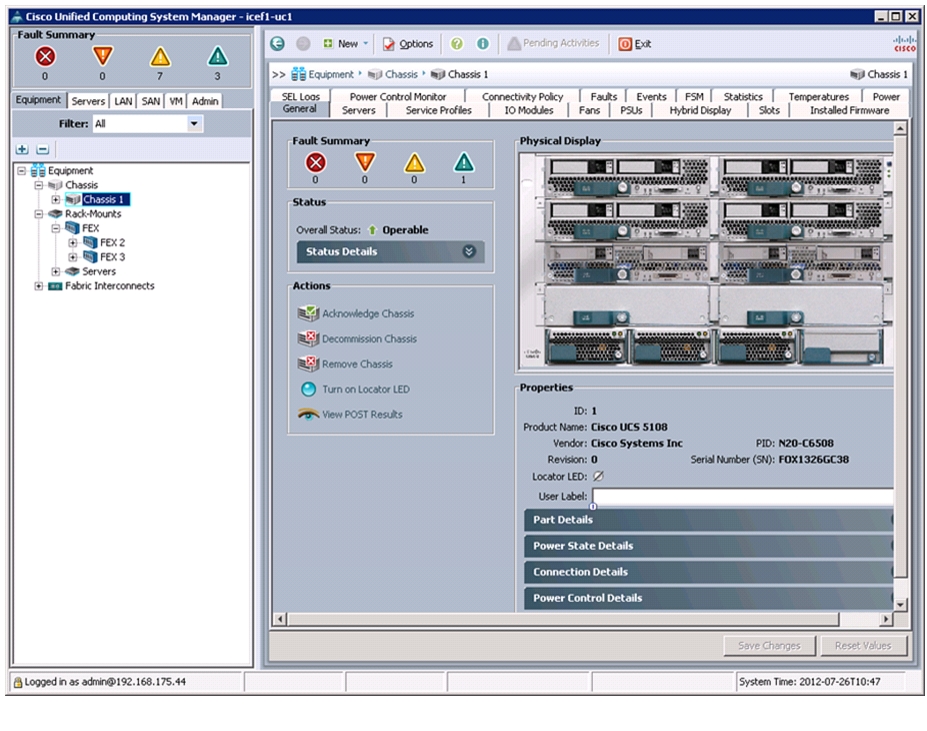The width and height of the screenshot is (927, 731).
Task: Click the lock icon in the status bar
Action: click(18, 682)
